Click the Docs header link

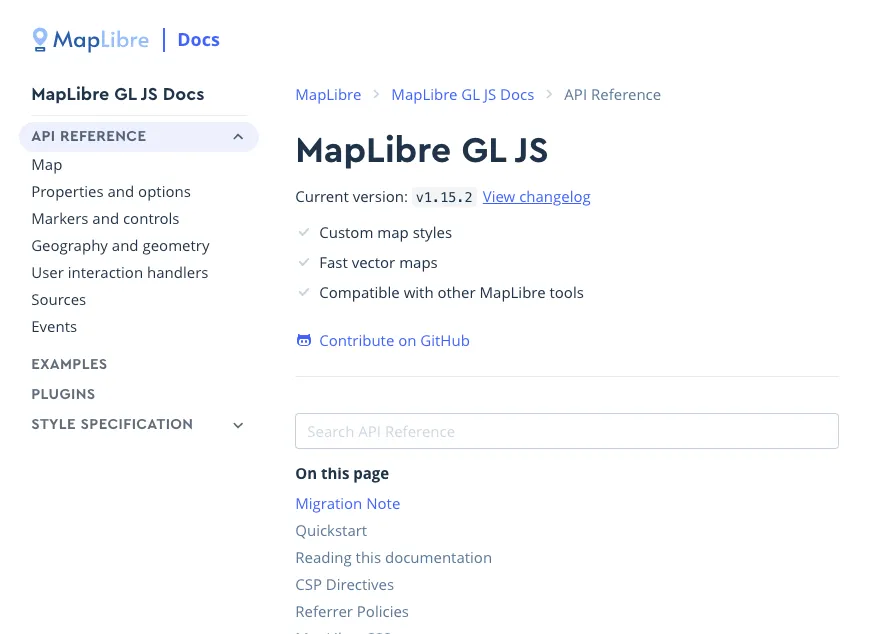pos(198,39)
